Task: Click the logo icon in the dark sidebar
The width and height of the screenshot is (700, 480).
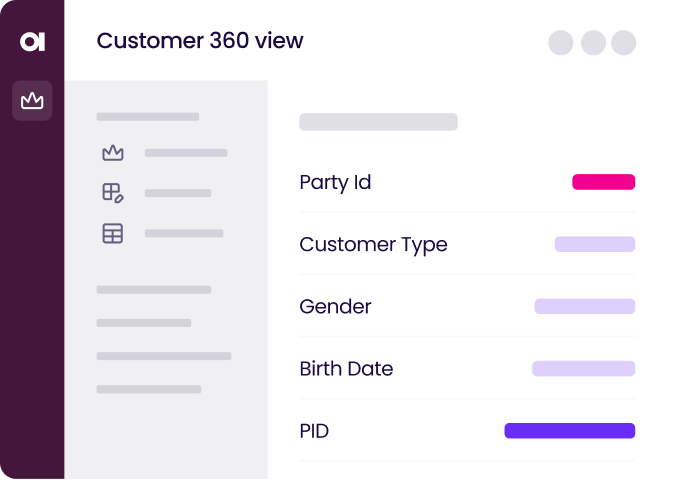Action: (x=32, y=42)
